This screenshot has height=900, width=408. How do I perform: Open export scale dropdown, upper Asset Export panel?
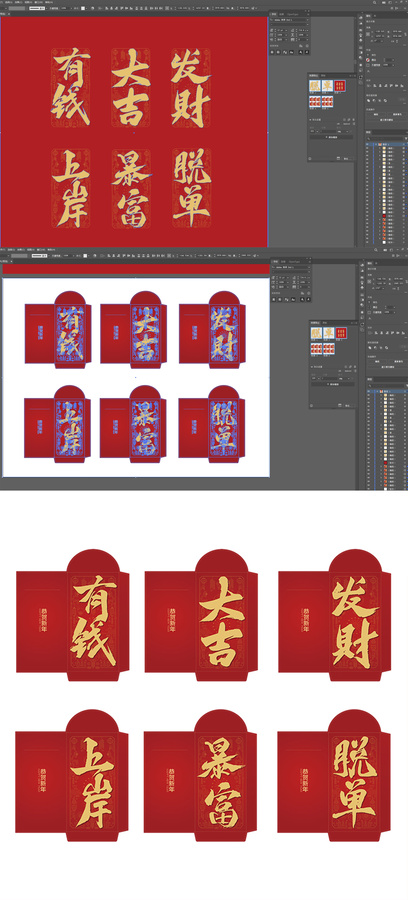317,131
